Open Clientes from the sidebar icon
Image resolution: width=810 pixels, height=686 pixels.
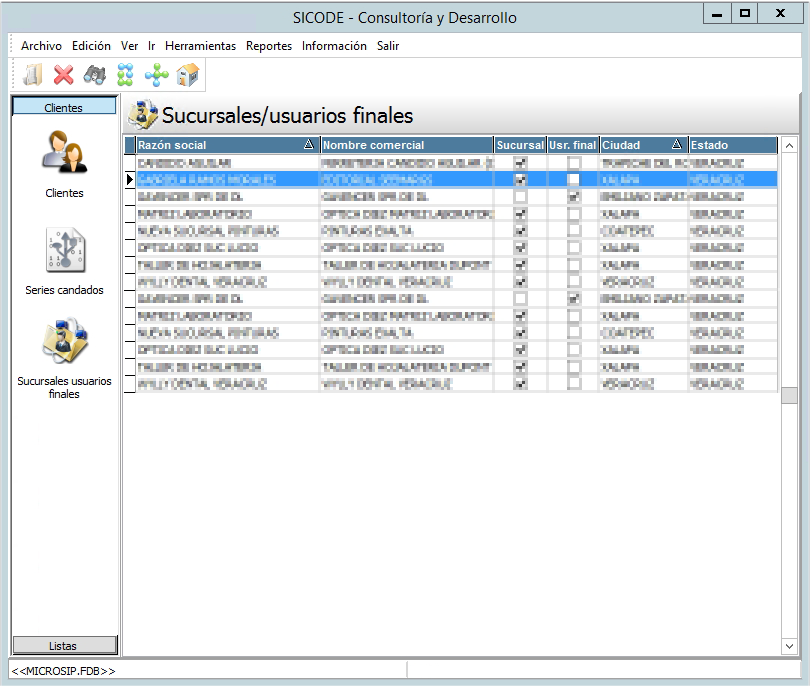64,152
